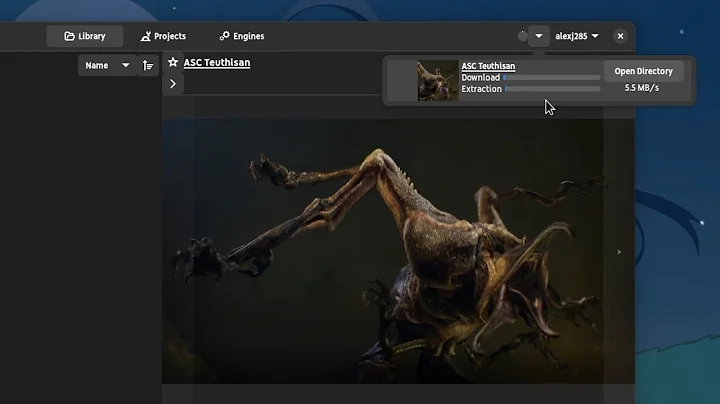Screen dimensions: 720x404
Task: Toggle the sort order icon
Action: coord(148,66)
